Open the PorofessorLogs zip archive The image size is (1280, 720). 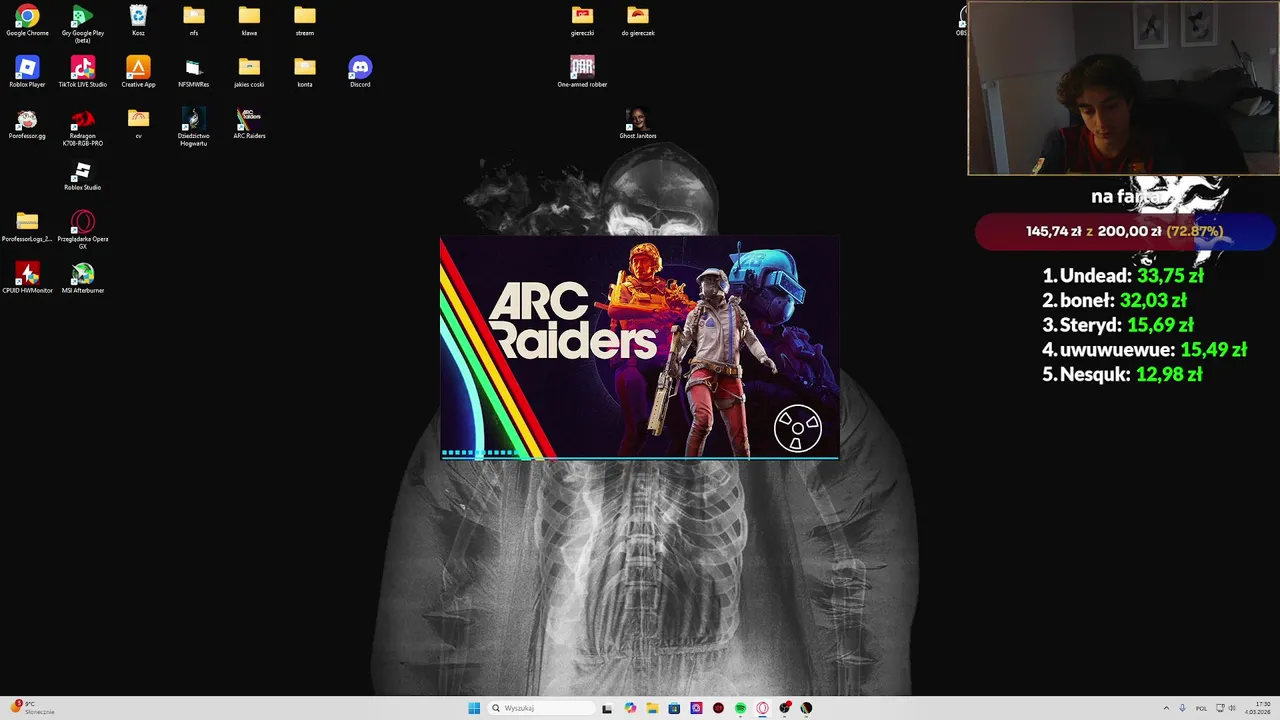coord(27,227)
